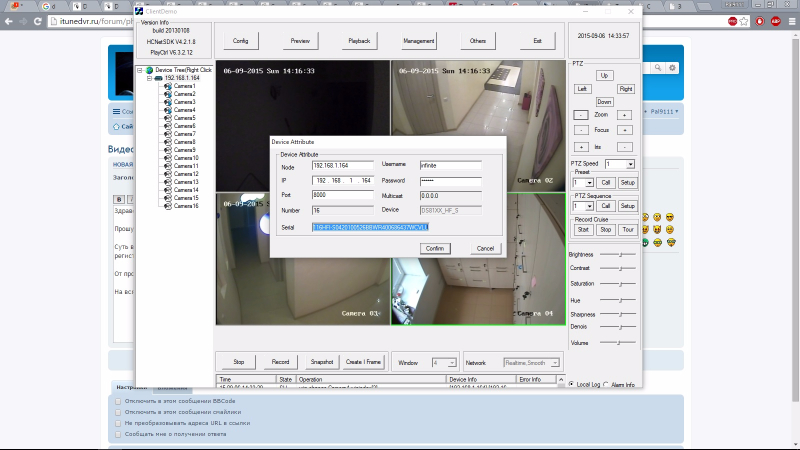This screenshot has height=450, width=800.
Task: Cancel the Device Attribute dialog
Action: point(485,248)
